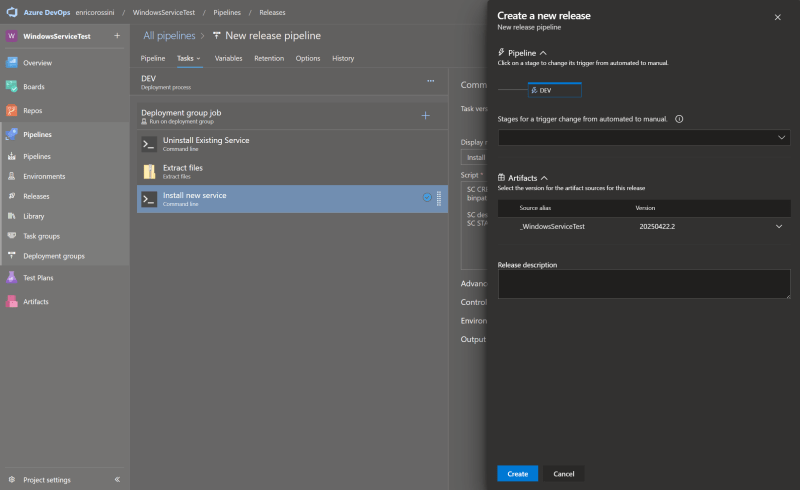Collapse the Pipeline section
The height and width of the screenshot is (490, 800).
tap(543, 53)
